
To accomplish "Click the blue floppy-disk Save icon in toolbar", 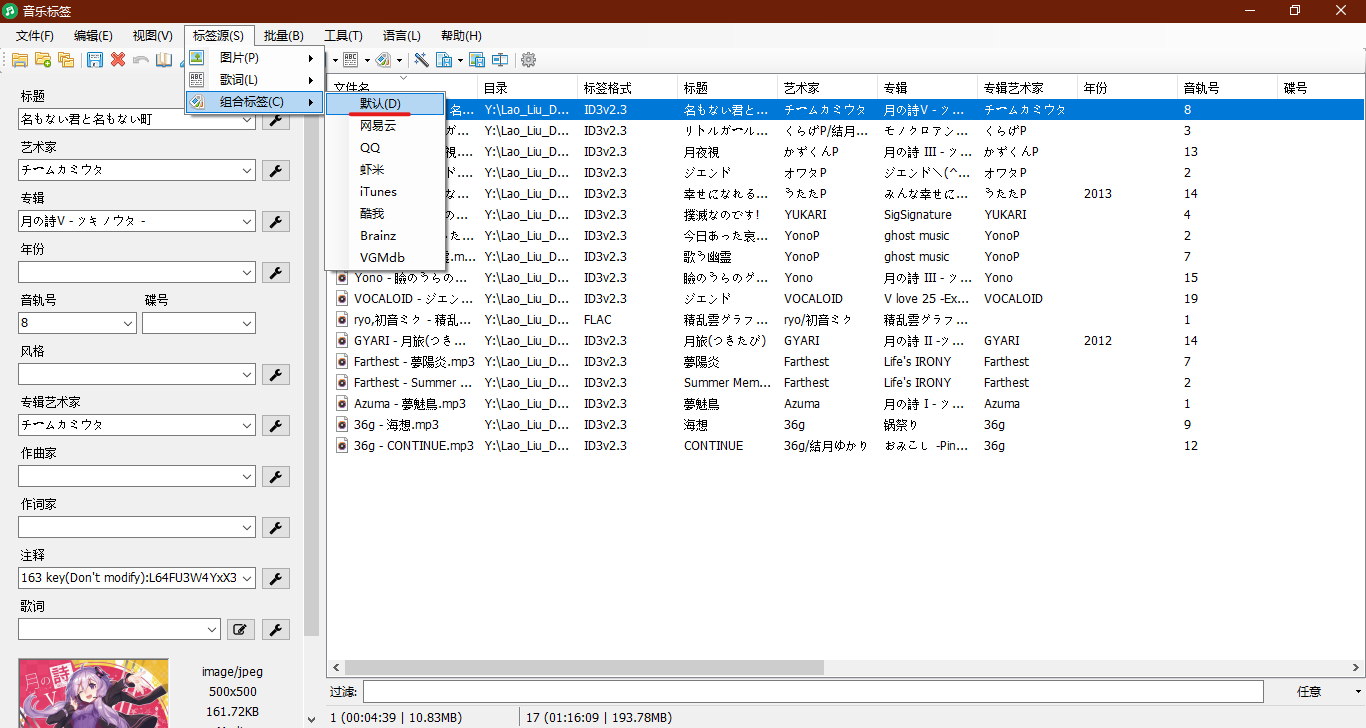I will click(x=95, y=60).
